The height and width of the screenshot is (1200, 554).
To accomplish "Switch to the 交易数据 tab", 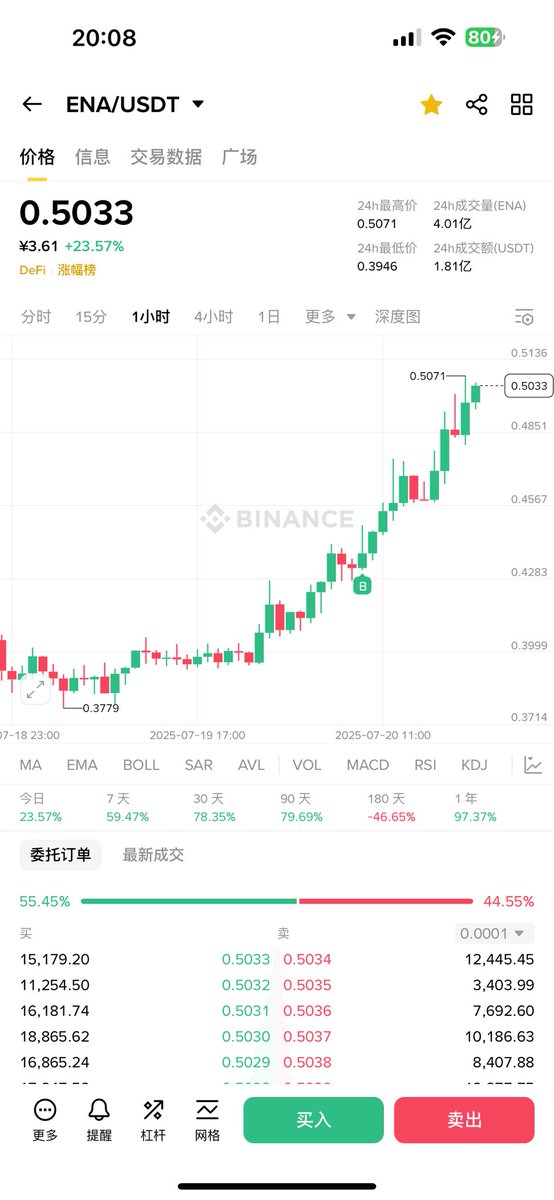I will click(166, 157).
